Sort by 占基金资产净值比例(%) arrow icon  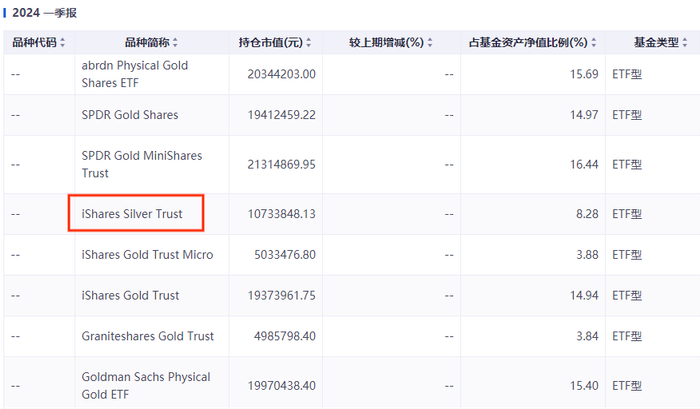[x=594, y=43]
